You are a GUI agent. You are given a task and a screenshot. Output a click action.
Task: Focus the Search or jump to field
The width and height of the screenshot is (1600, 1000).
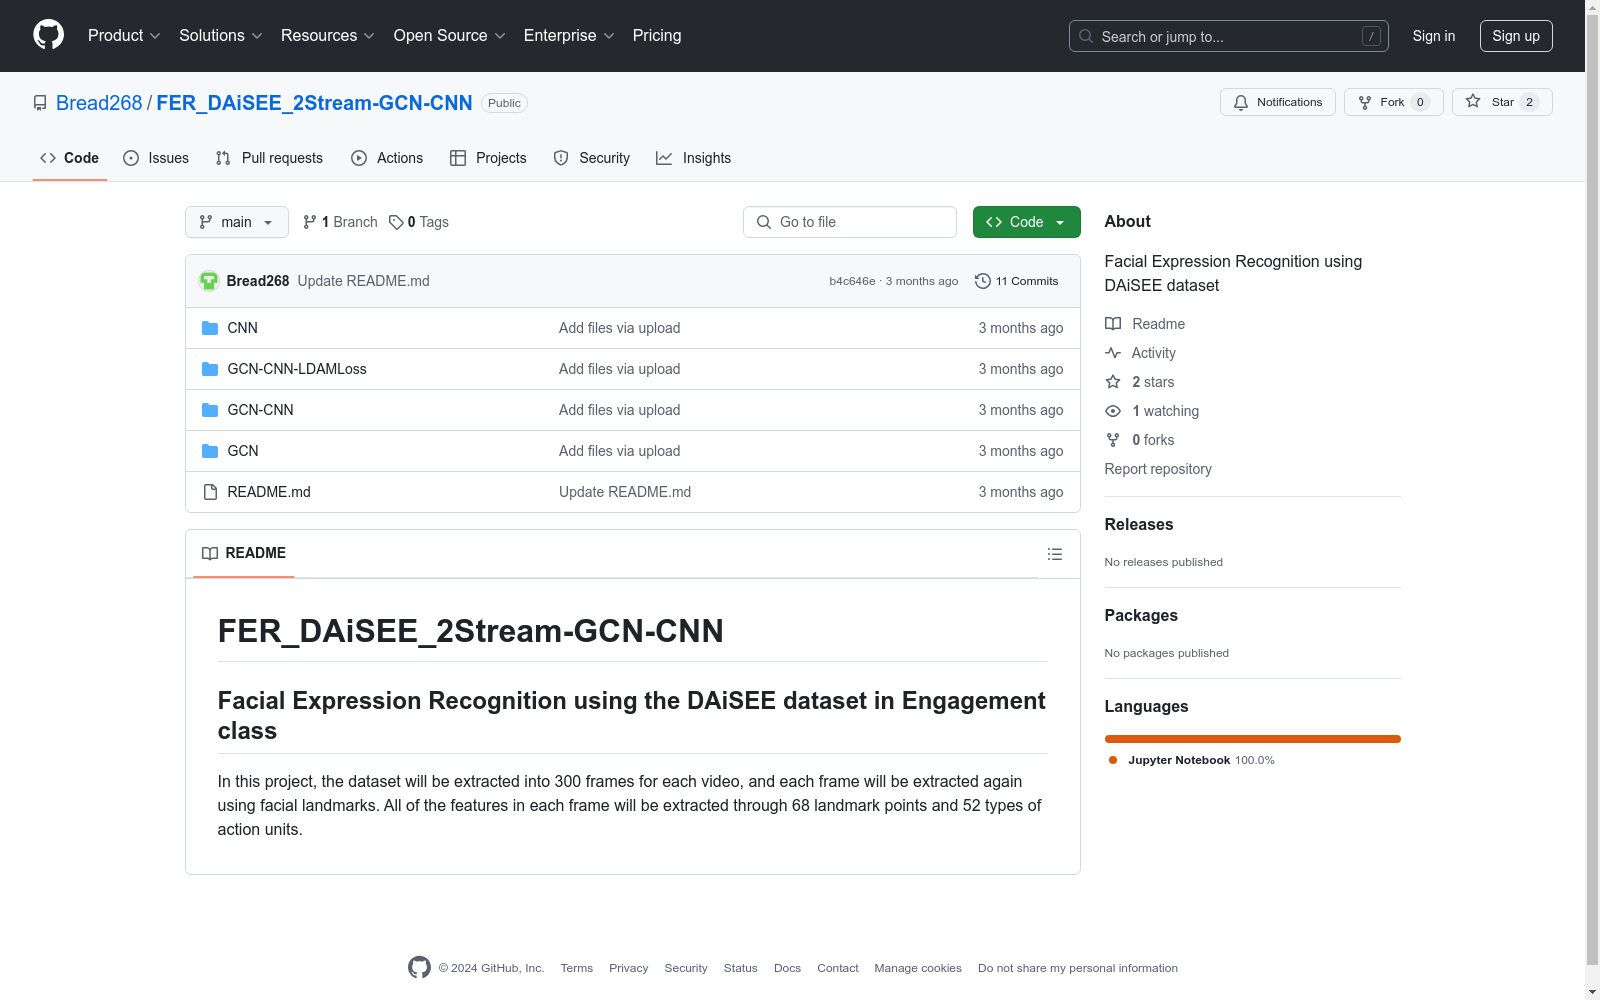[1228, 36]
